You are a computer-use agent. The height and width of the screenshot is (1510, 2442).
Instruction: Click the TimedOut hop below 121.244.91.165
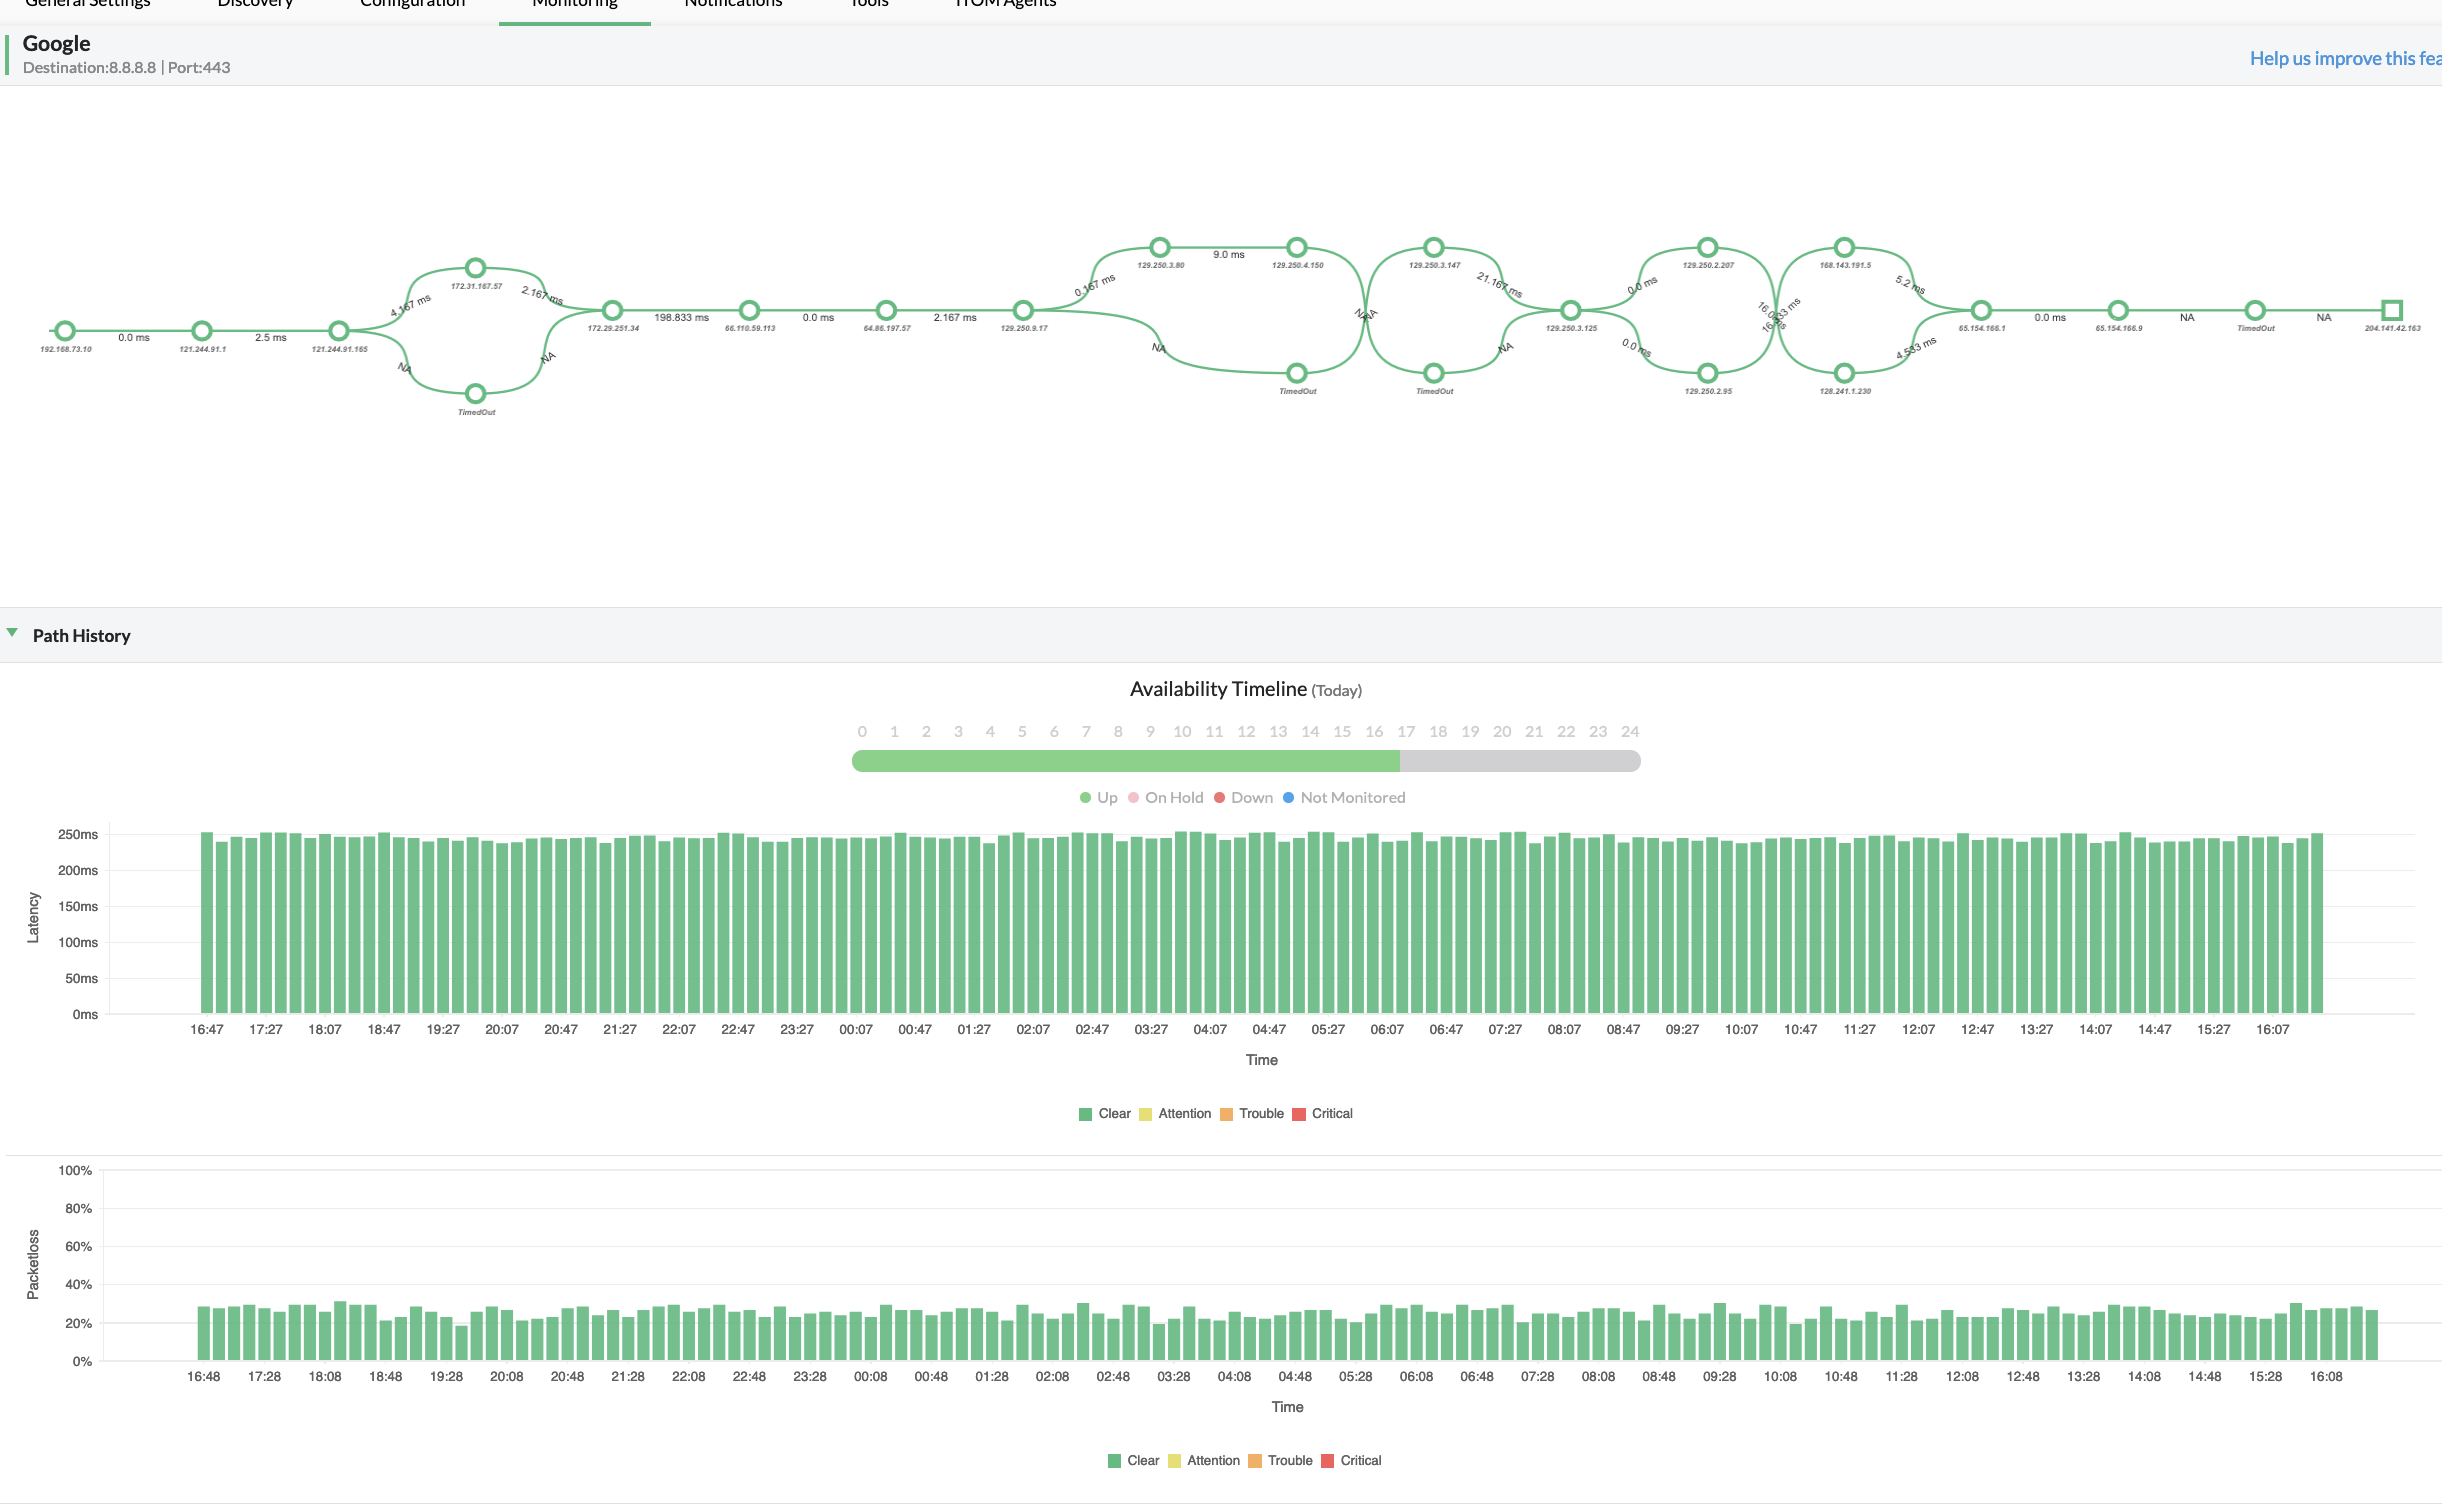[x=476, y=392]
